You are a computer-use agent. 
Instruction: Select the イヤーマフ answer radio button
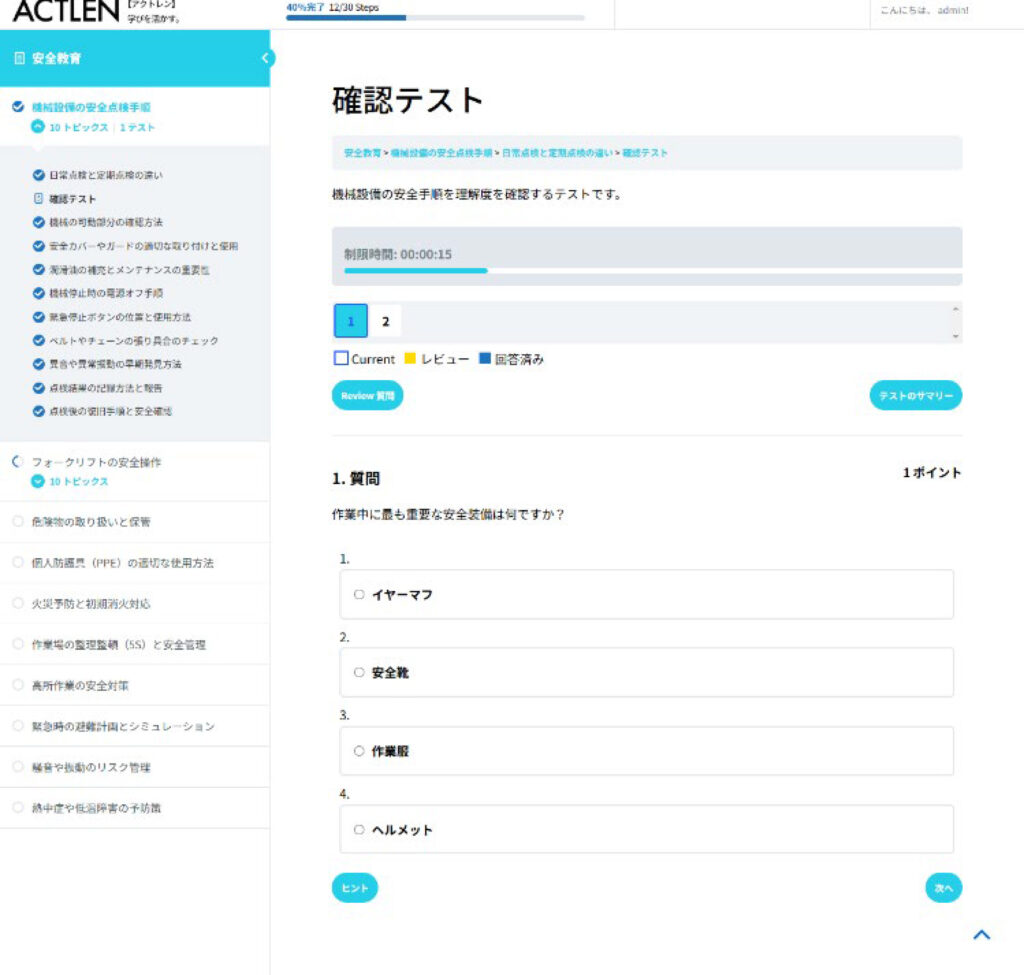pos(359,594)
